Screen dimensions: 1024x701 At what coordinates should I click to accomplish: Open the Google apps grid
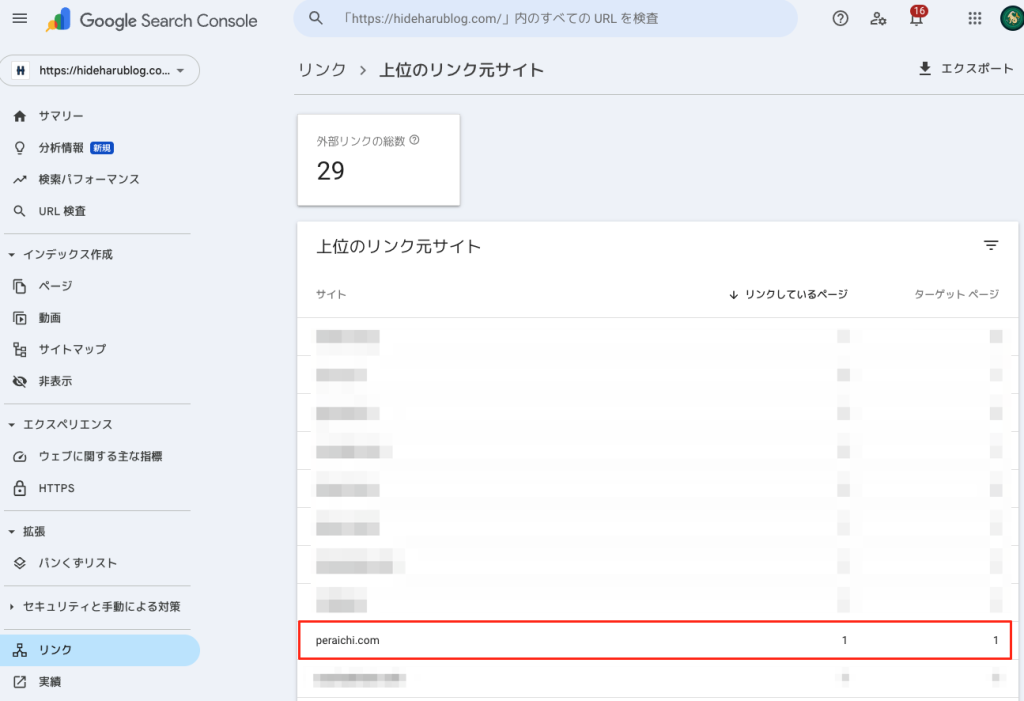pos(975,19)
